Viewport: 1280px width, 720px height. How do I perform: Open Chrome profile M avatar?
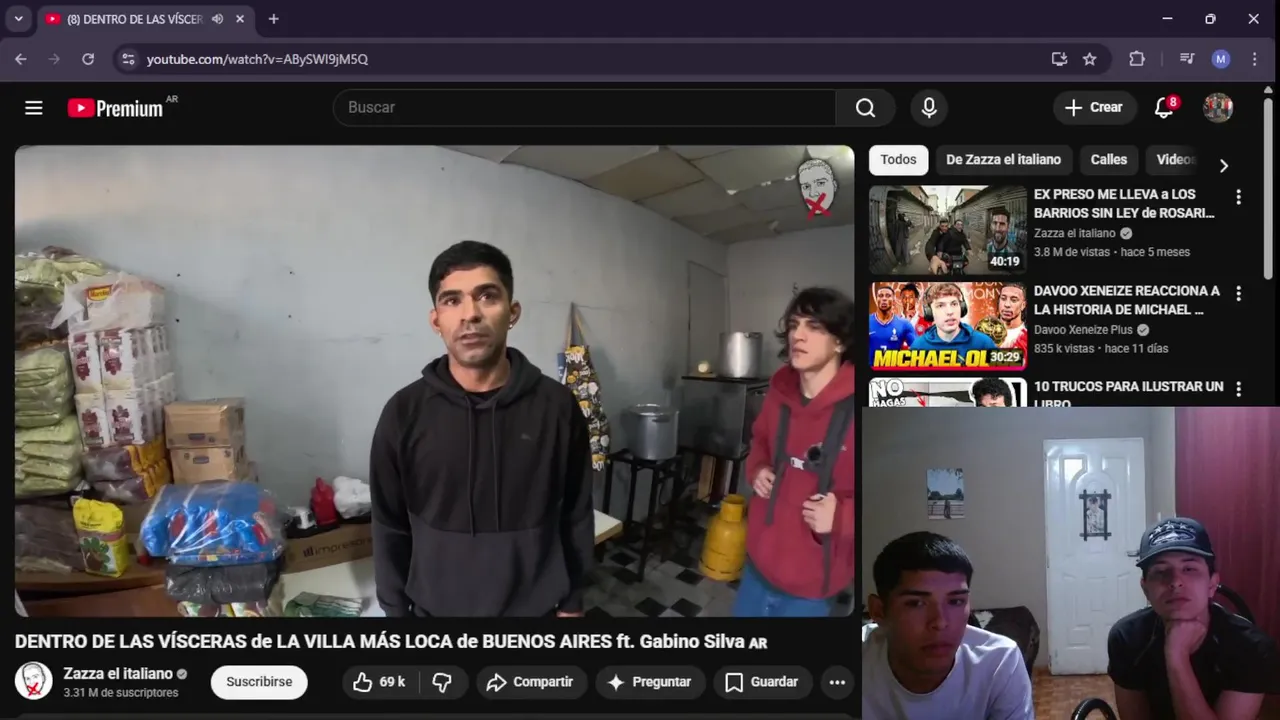1221,59
